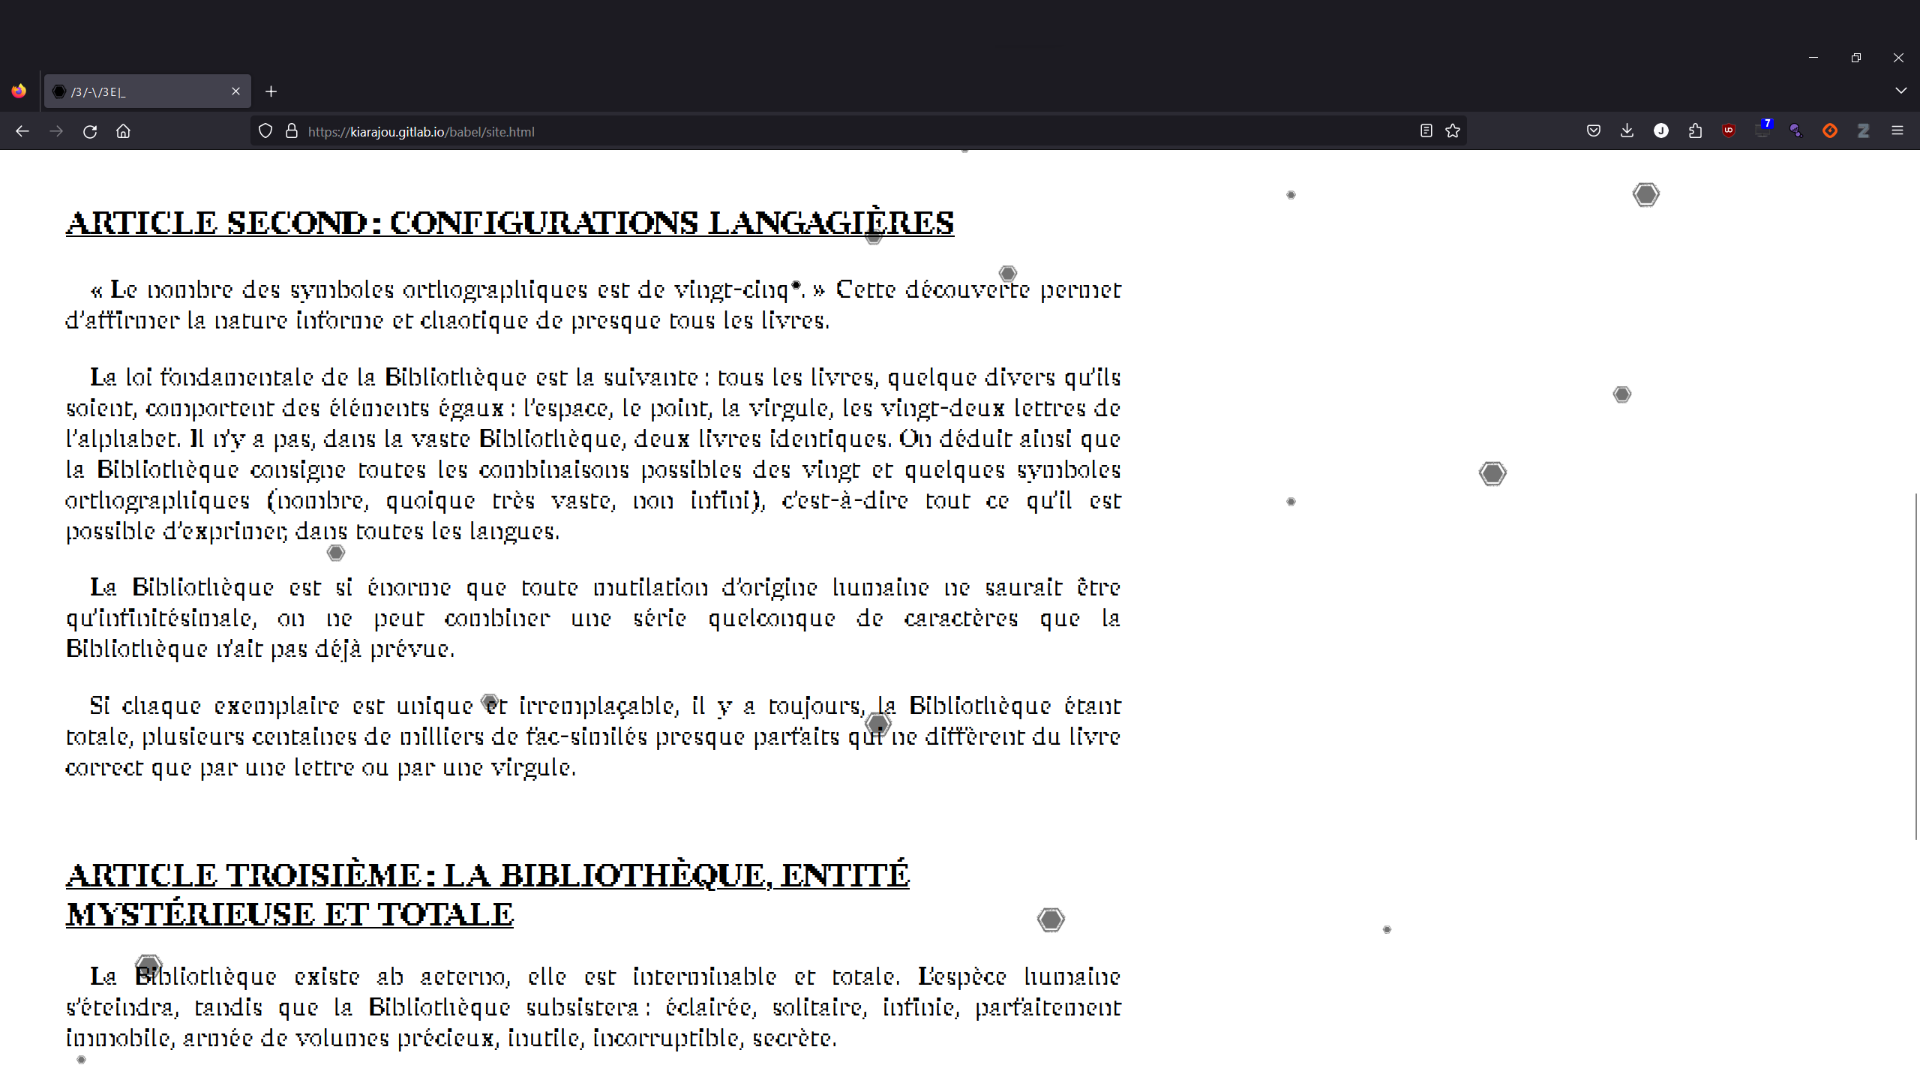Go back to the previous page

[22, 131]
